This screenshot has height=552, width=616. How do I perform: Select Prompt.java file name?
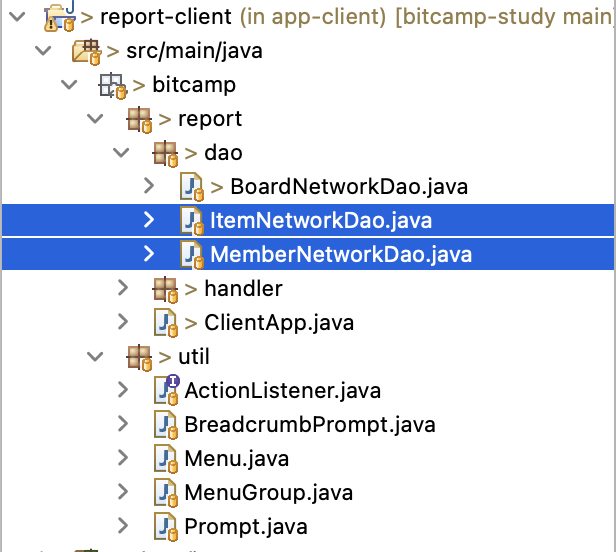(x=246, y=527)
